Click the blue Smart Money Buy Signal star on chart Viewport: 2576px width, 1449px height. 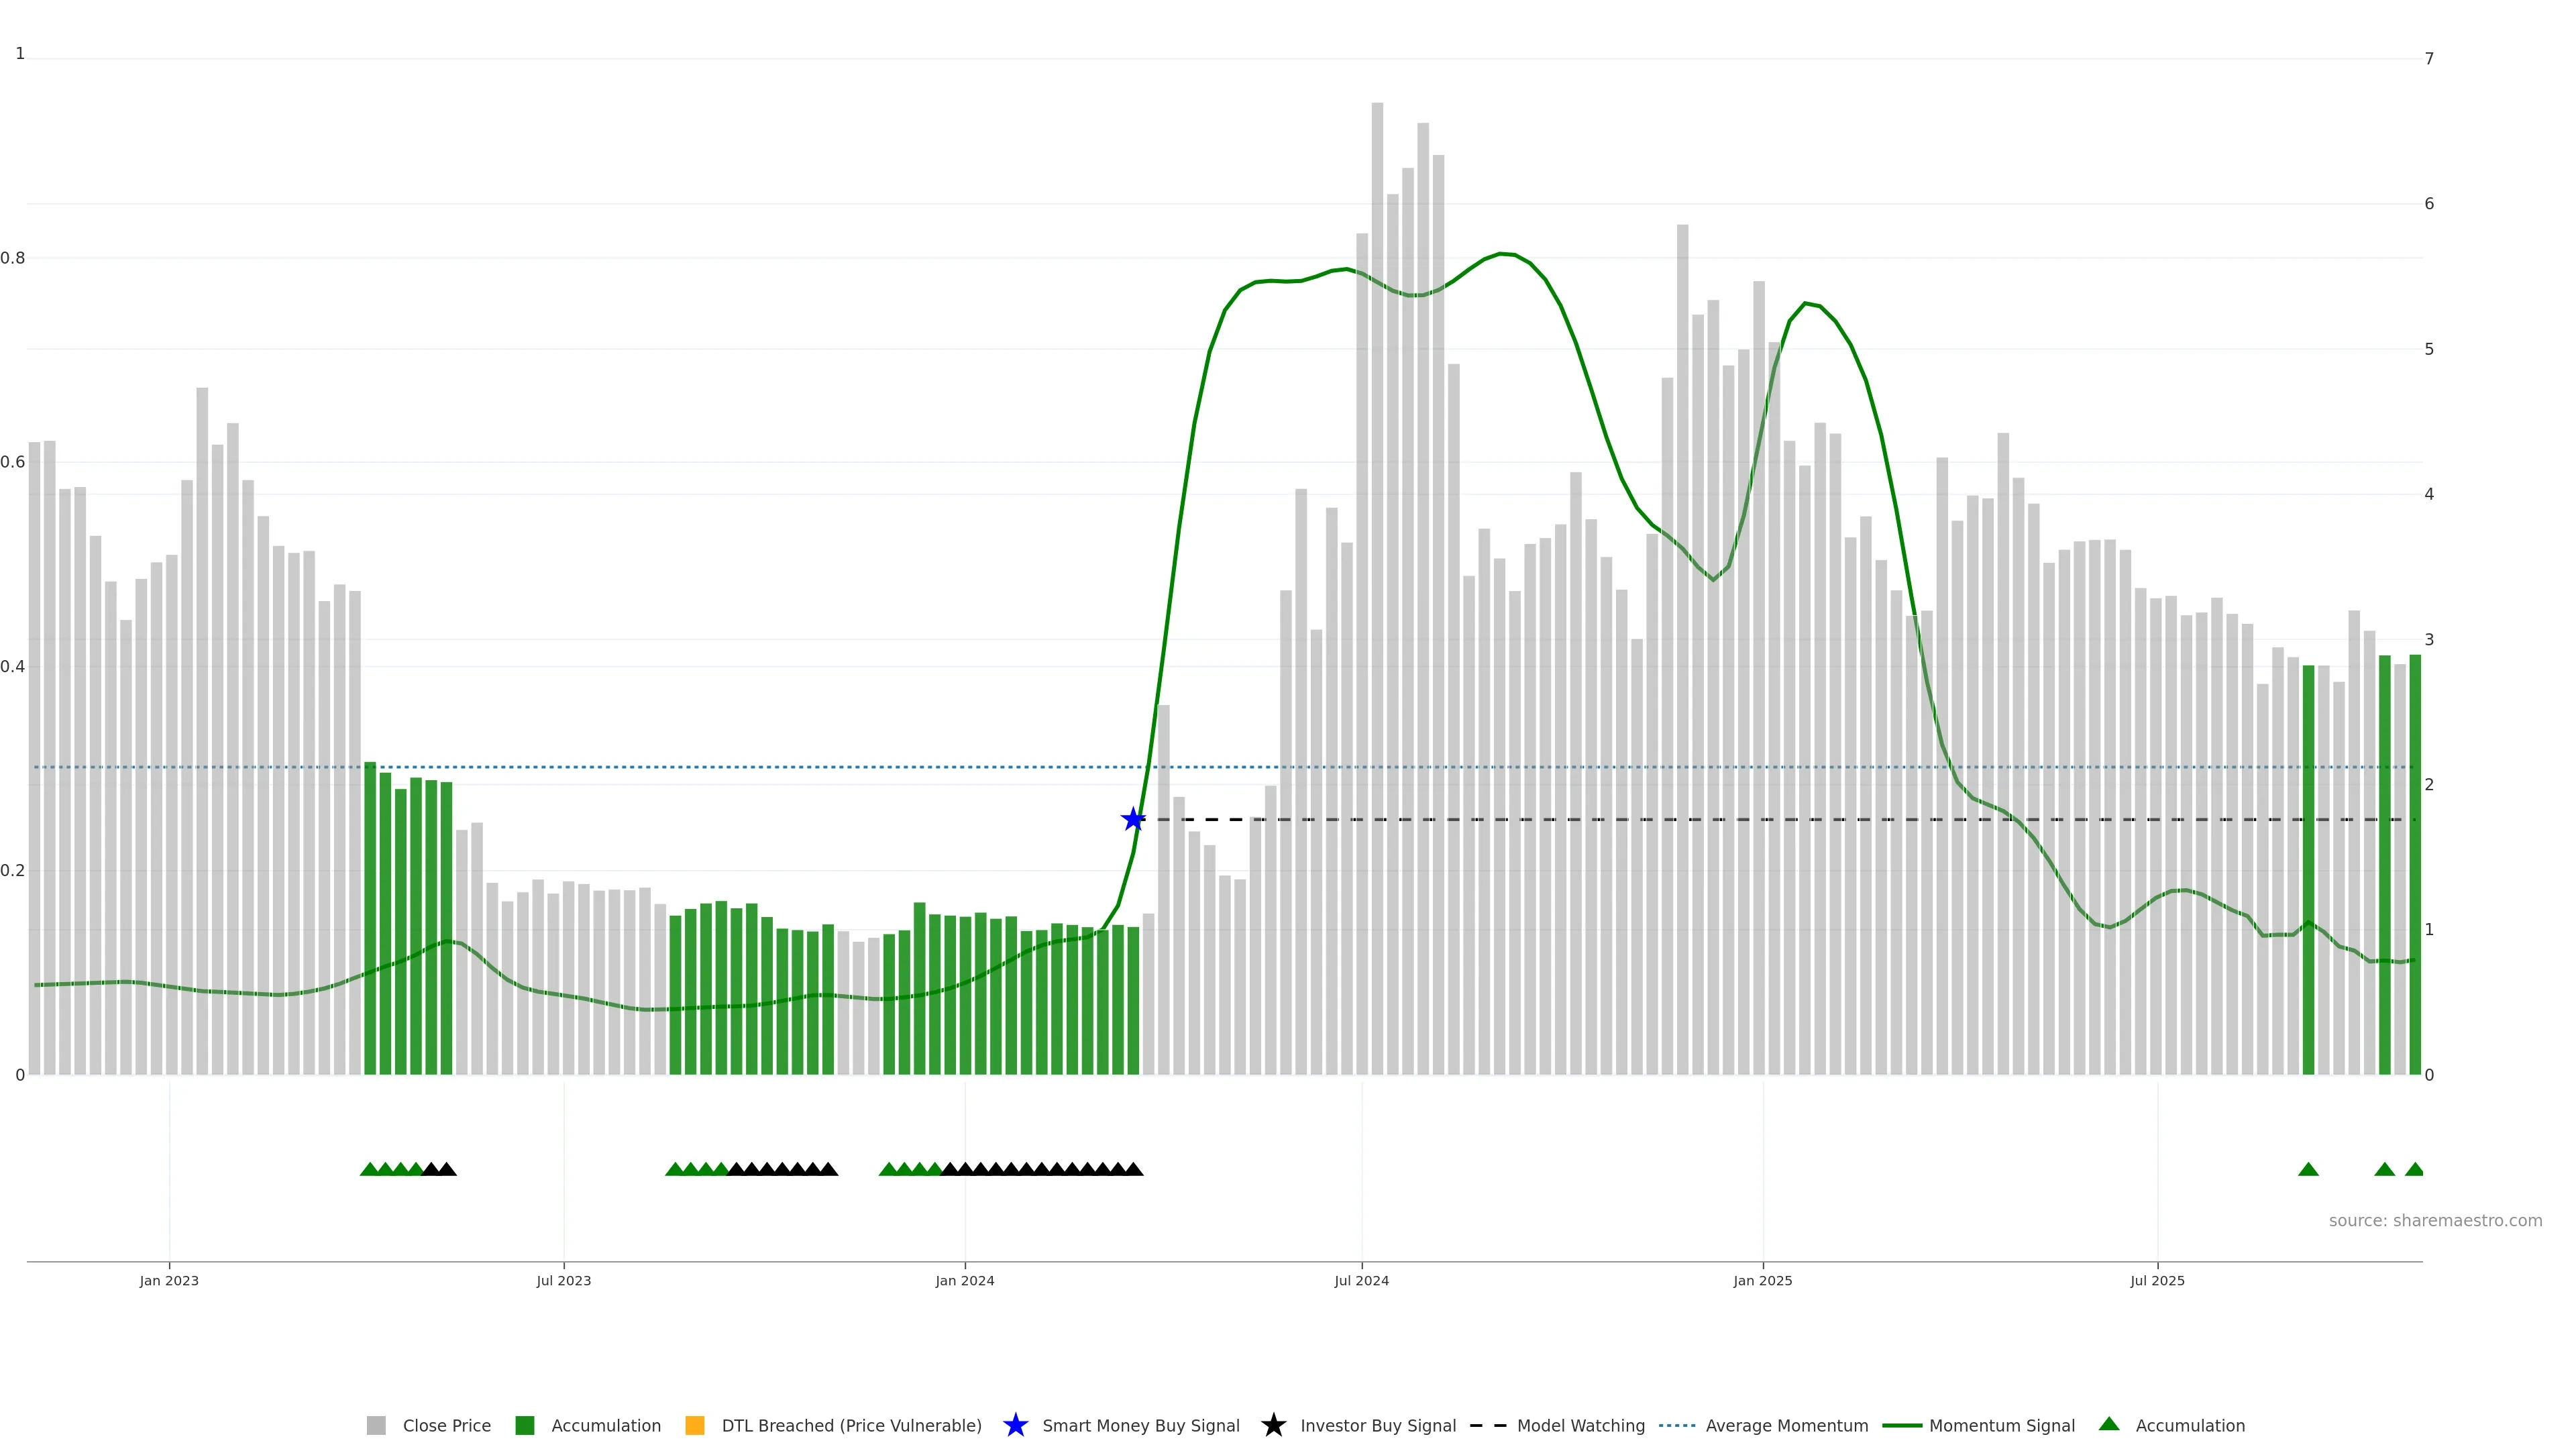1133,820
